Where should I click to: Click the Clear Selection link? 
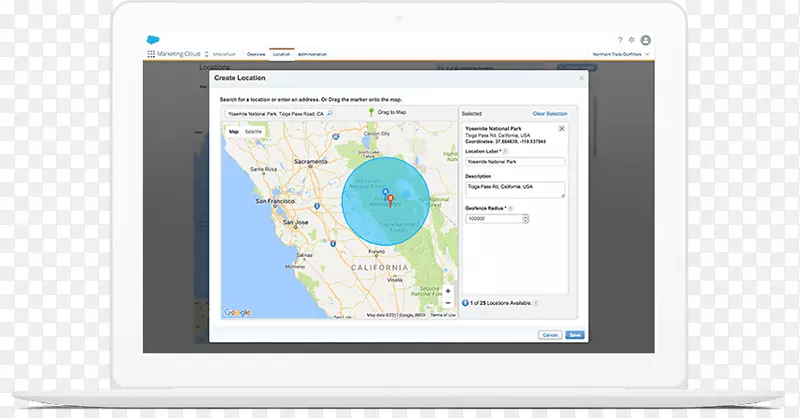[x=549, y=114]
